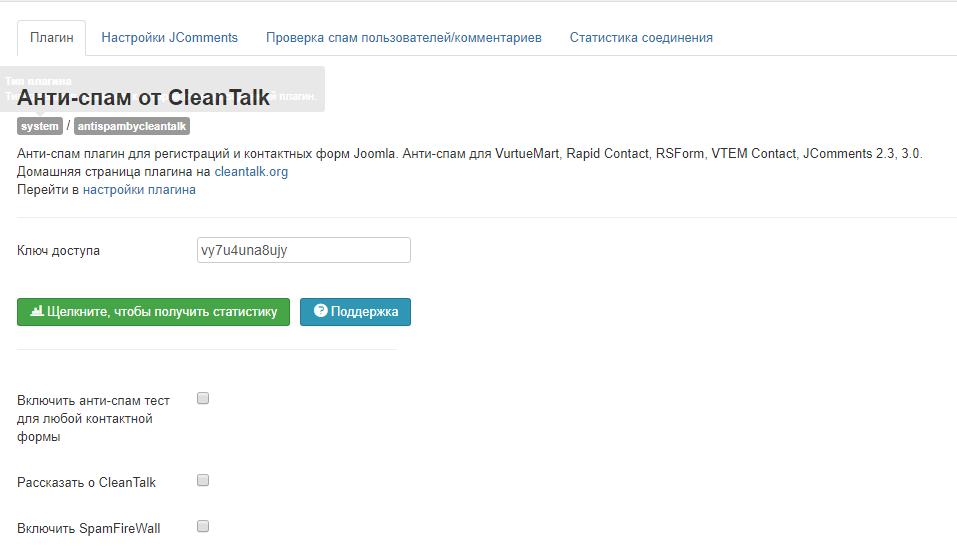
Task: Open the Поддержка support button
Action: pyautogui.click(x=355, y=312)
